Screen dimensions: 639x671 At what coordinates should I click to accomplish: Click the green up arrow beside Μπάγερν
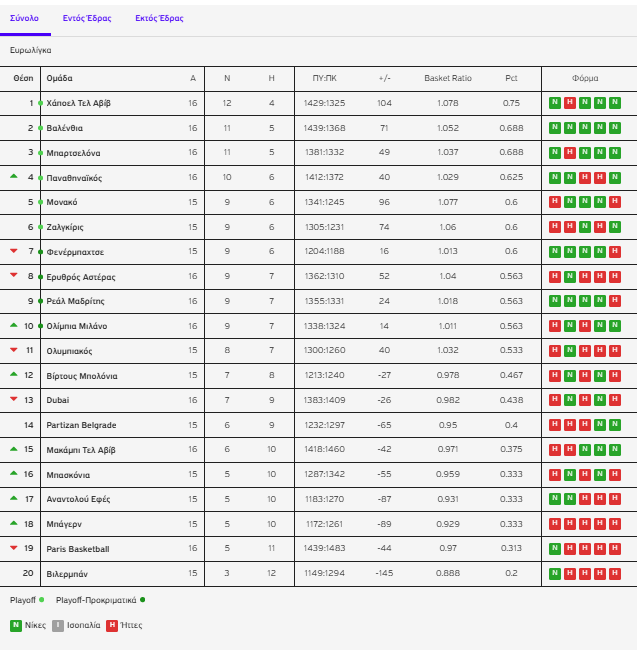tap(14, 523)
